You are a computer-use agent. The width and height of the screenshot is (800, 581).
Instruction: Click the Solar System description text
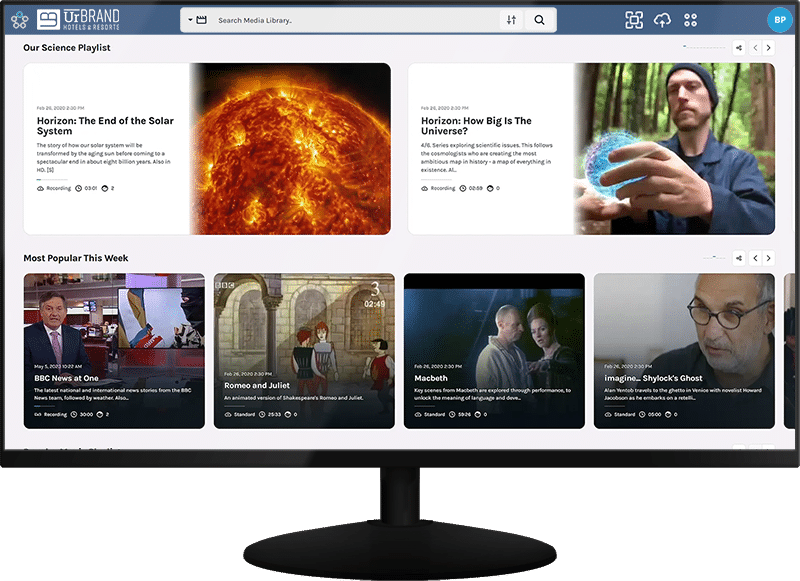104,158
